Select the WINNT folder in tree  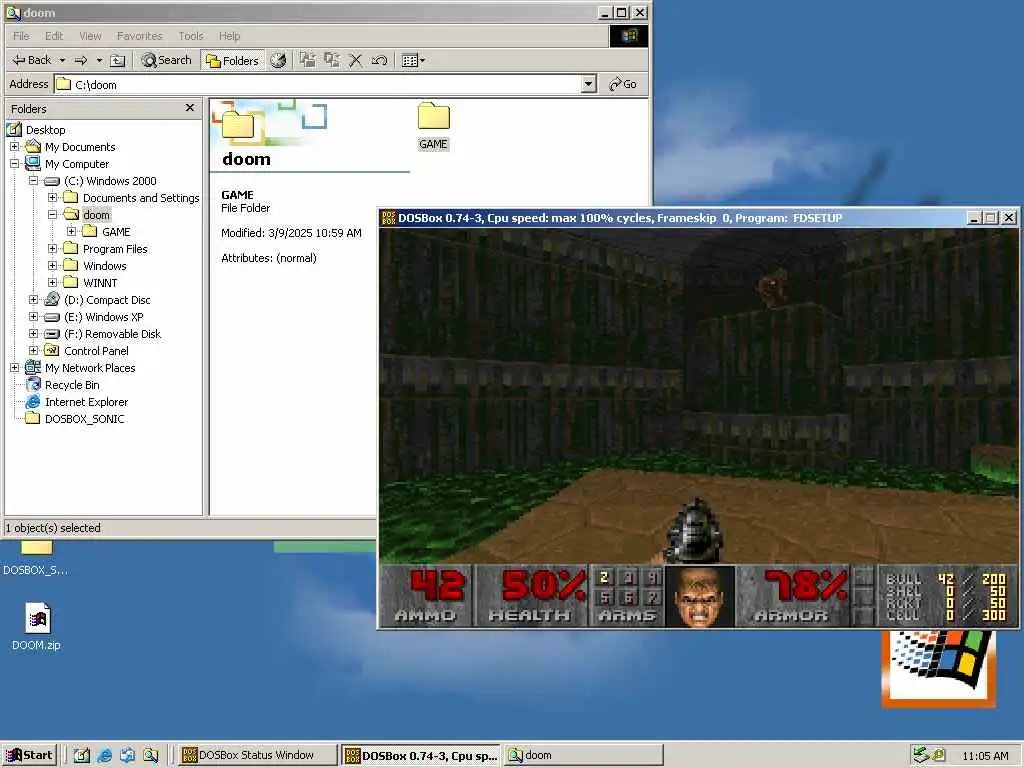[x=100, y=283]
